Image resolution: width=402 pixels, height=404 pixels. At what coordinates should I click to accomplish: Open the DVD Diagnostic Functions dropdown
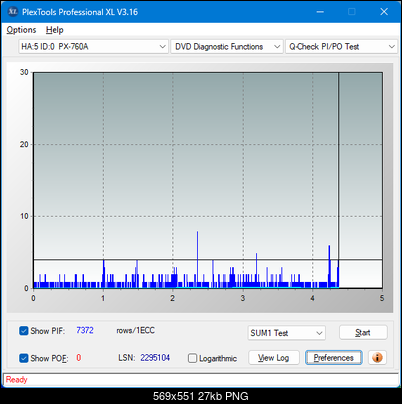coord(227,47)
